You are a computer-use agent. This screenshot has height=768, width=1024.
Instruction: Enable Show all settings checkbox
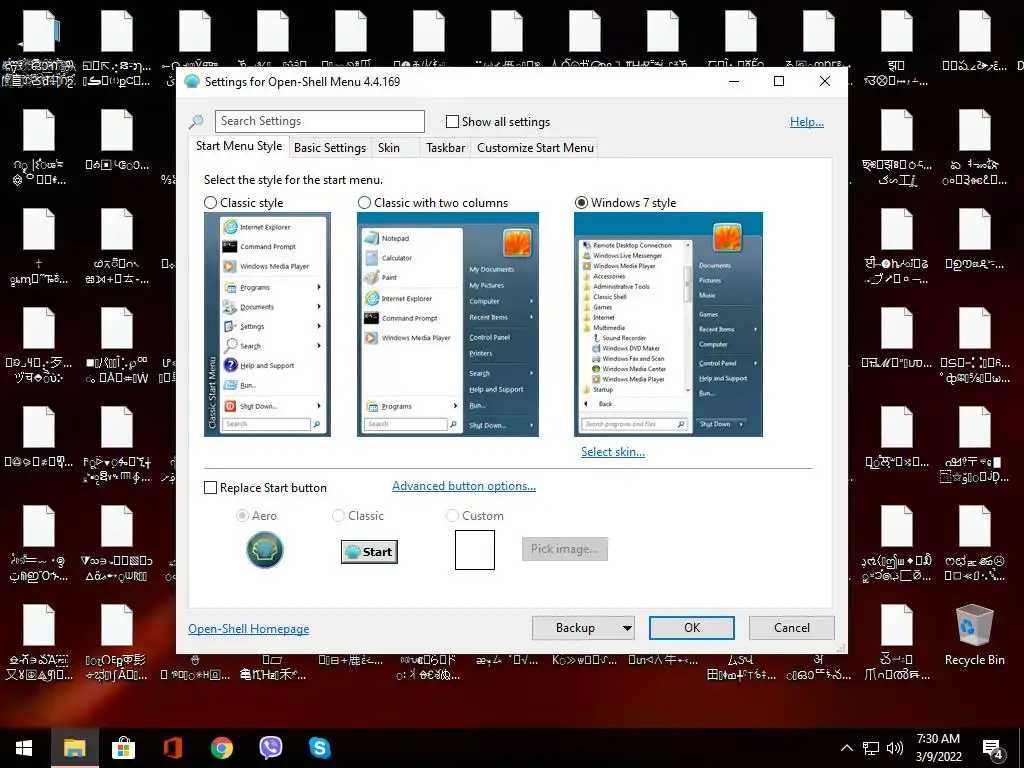click(452, 121)
